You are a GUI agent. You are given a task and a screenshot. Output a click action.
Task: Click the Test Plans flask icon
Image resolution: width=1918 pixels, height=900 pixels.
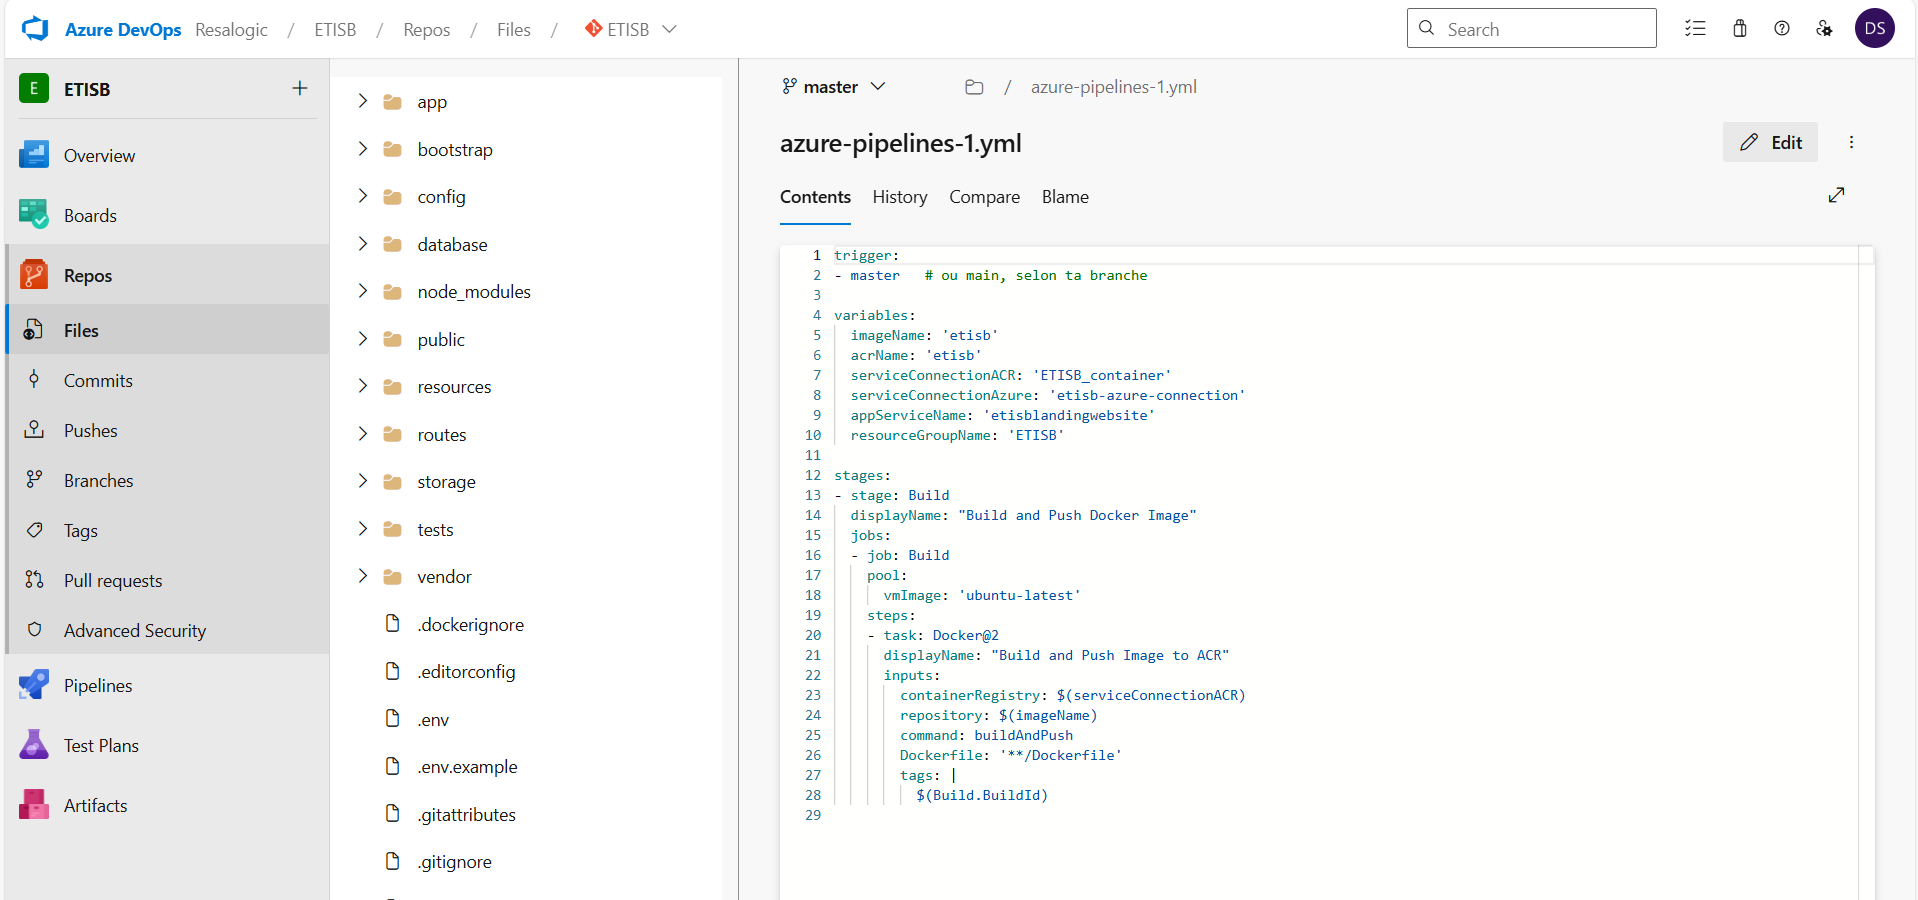pos(34,745)
